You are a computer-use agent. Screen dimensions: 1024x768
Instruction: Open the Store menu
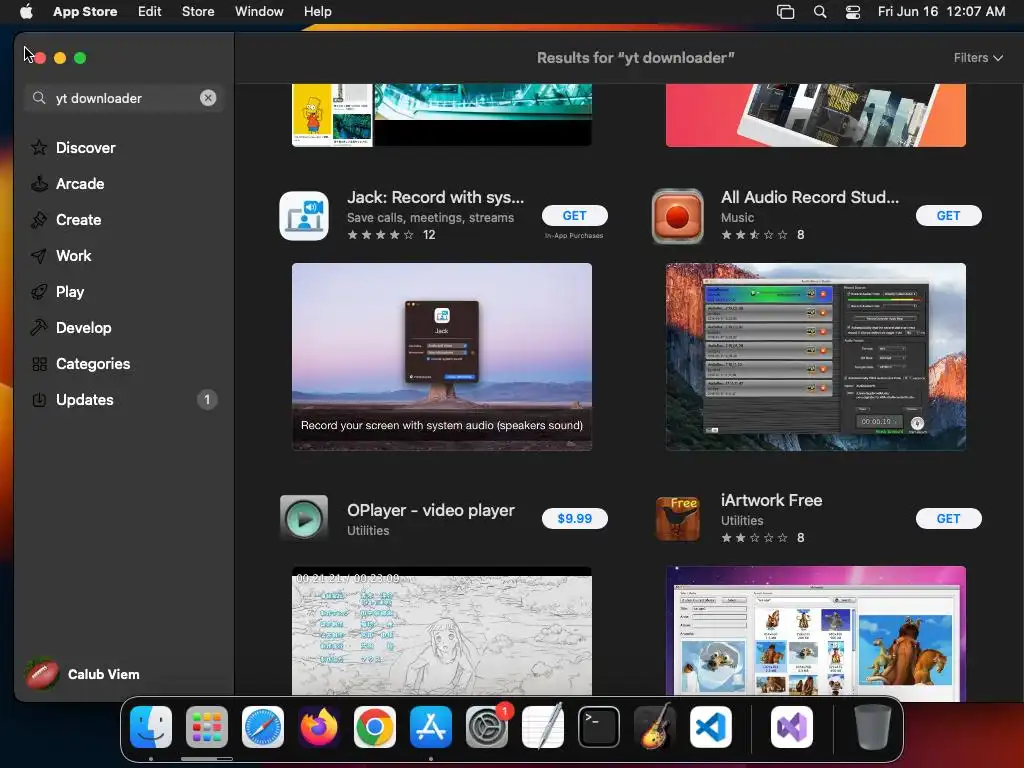click(x=198, y=11)
